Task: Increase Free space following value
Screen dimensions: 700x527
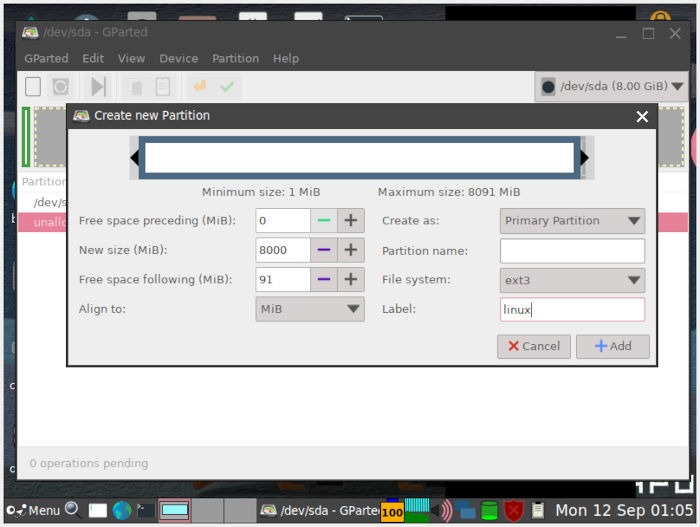Action: (x=351, y=280)
